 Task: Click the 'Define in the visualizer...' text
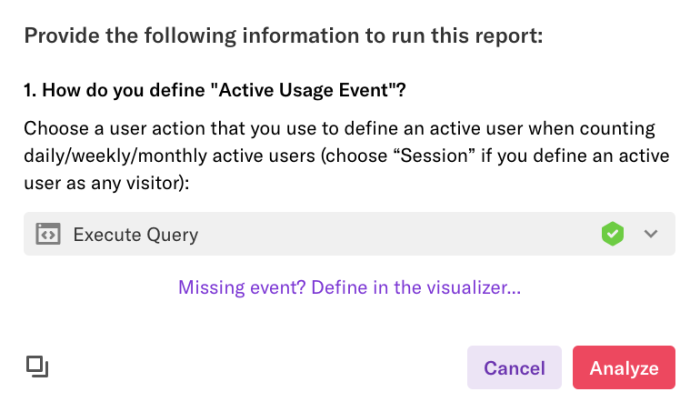click(x=416, y=287)
